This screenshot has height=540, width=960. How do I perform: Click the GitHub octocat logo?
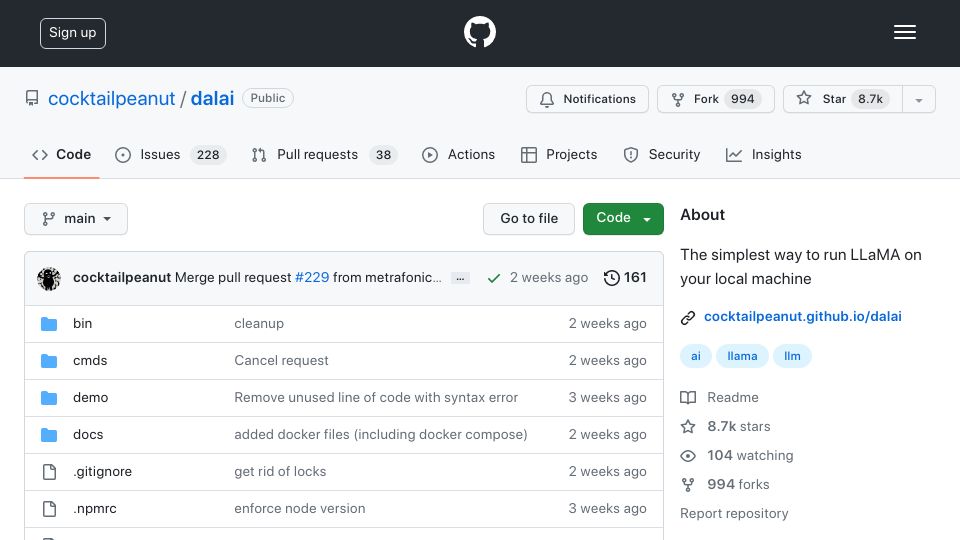(x=479, y=32)
